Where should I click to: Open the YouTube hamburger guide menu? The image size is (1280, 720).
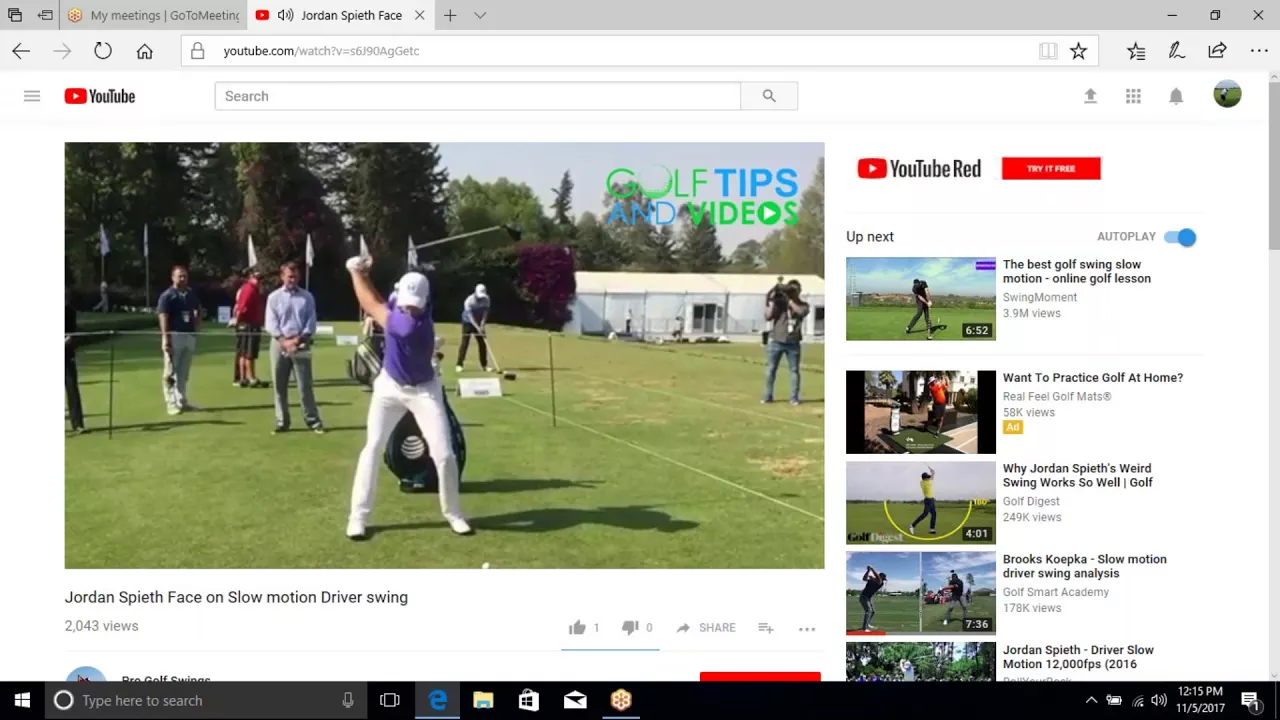coord(32,96)
